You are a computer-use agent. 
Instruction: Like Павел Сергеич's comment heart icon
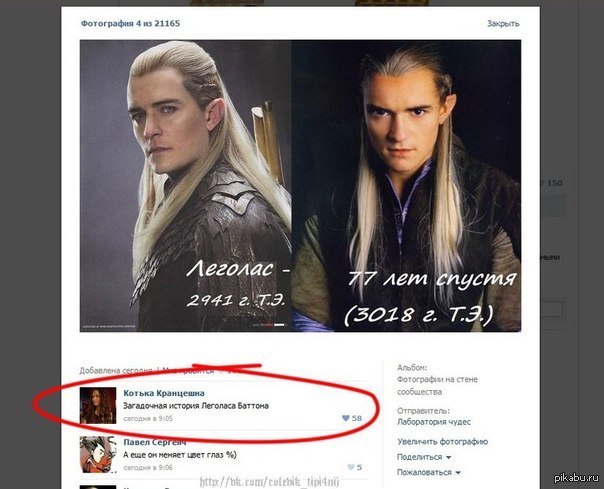pyautogui.click(x=351, y=467)
